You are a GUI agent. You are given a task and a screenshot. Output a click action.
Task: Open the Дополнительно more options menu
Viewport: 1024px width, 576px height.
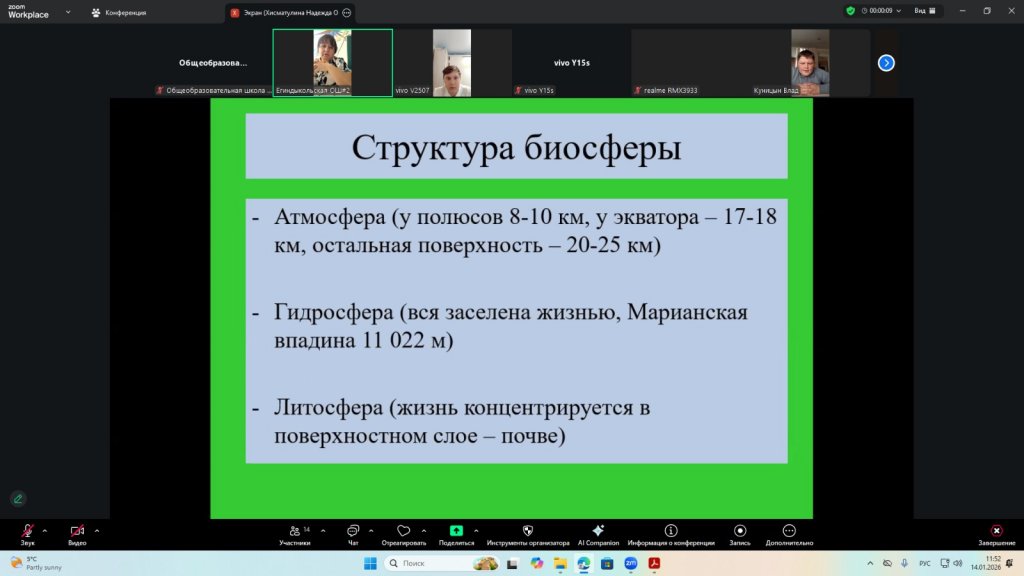789,531
